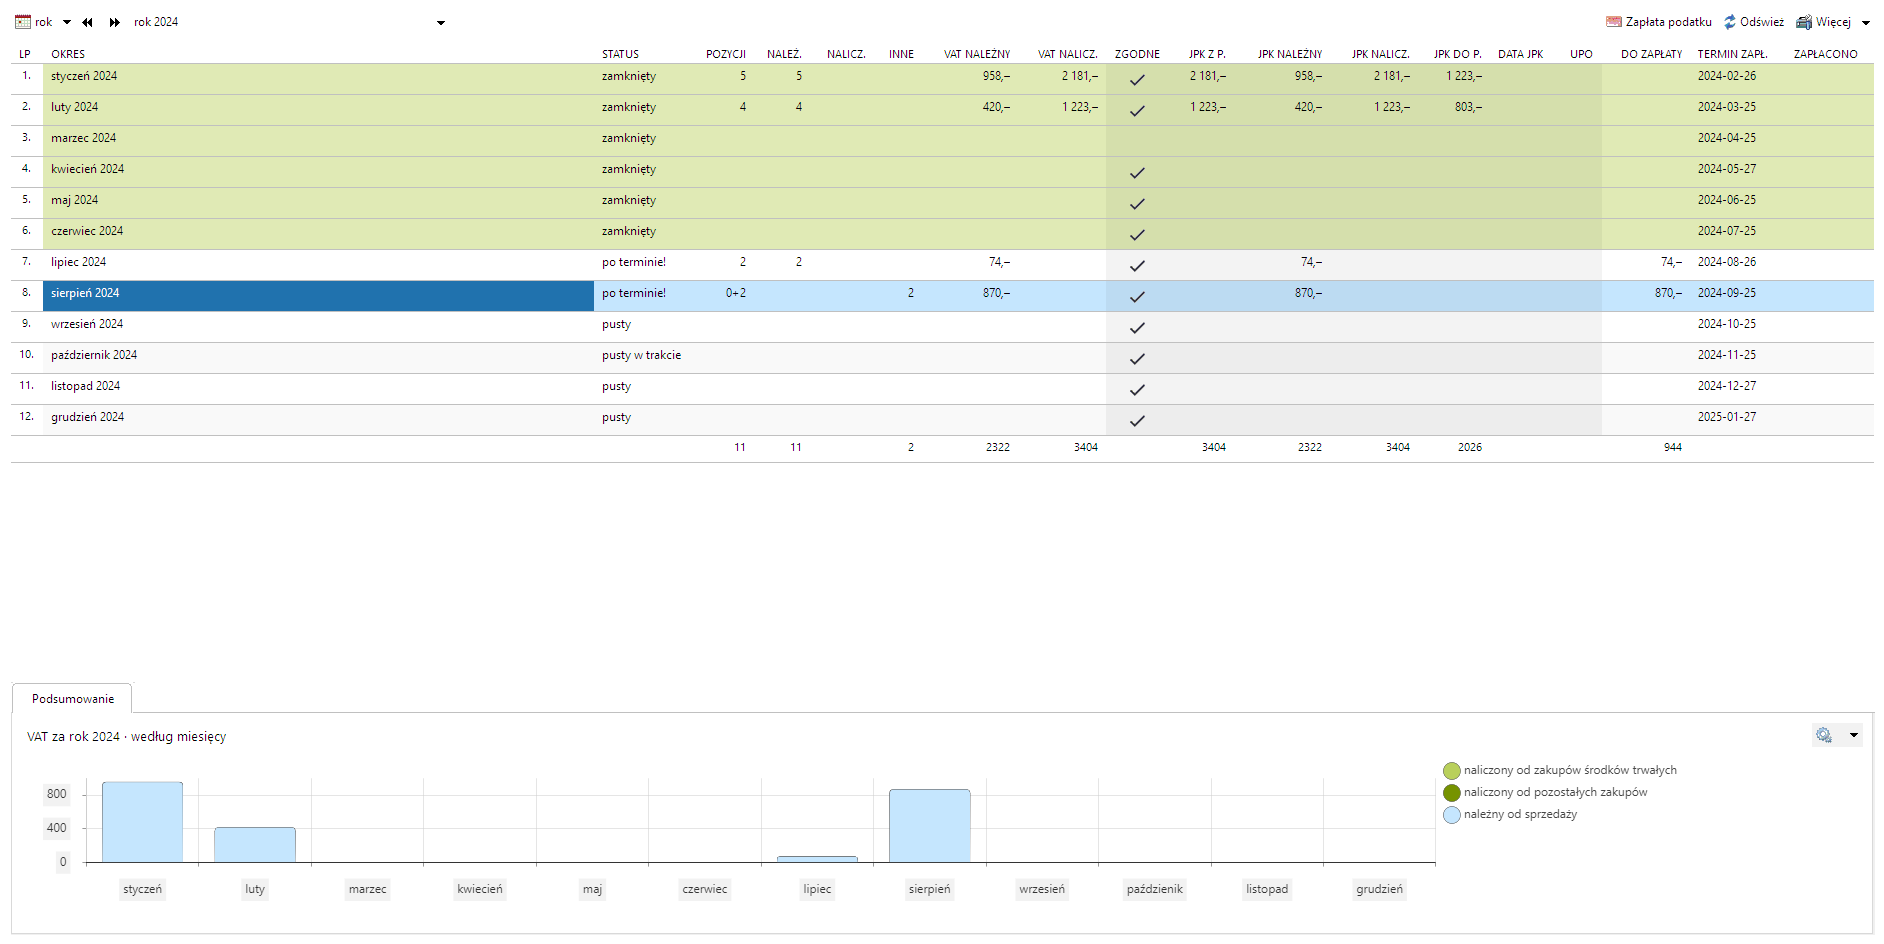
Task: Select the sierpień 2024 row
Action: [318, 293]
